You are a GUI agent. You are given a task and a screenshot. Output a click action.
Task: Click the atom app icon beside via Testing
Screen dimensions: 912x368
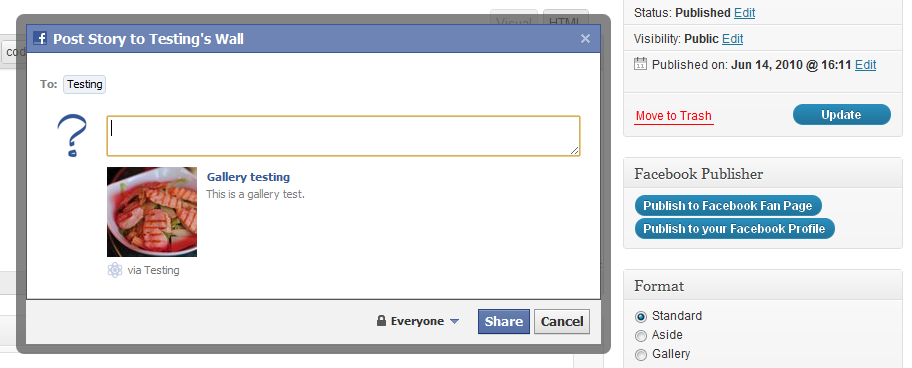coord(115,270)
